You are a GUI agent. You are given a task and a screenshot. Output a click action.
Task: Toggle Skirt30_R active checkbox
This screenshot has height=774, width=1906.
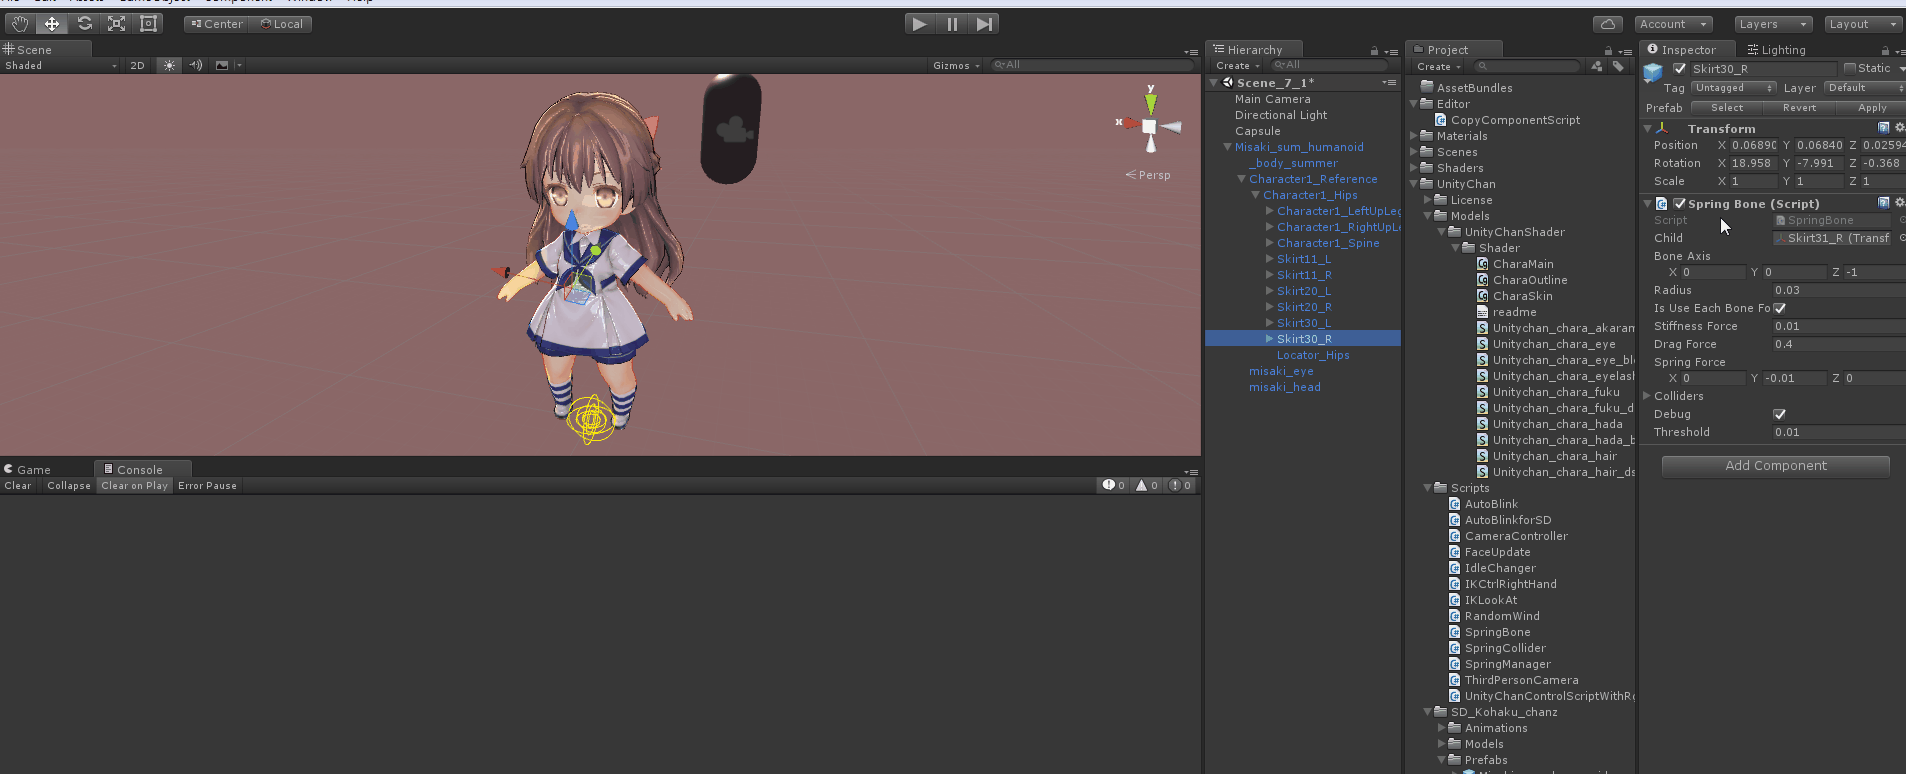[1680, 69]
